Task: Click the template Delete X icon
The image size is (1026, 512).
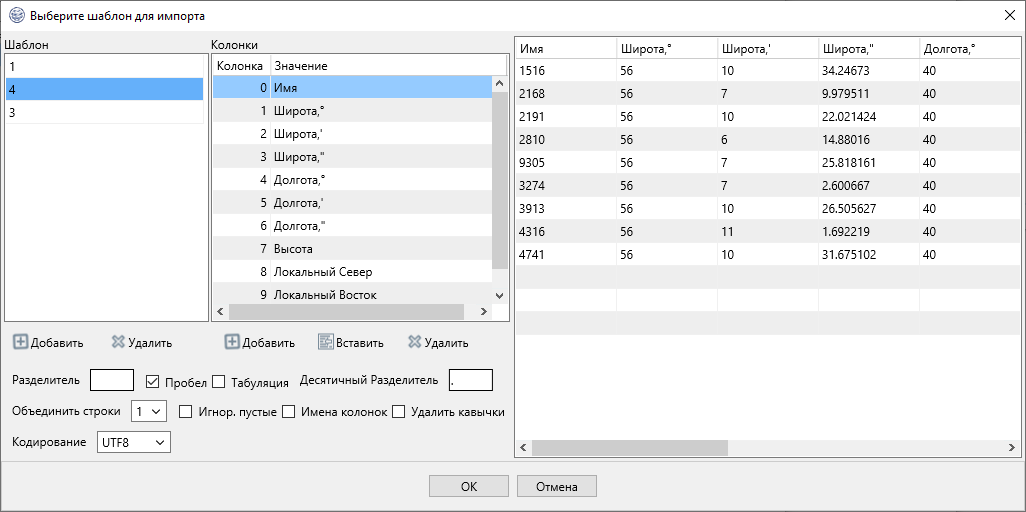Action: (x=118, y=342)
